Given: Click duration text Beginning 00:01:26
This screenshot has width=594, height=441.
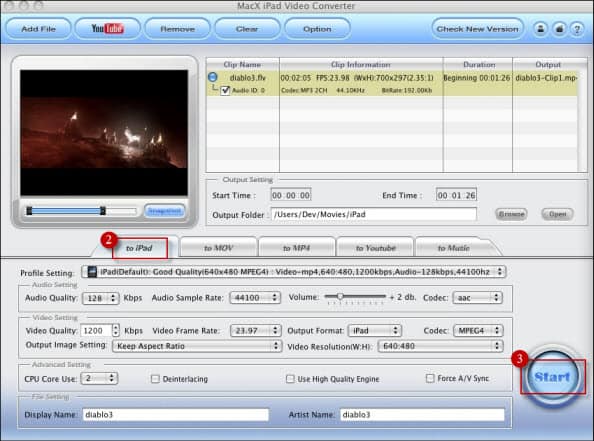Looking at the screenshot, I should [477, 78].
